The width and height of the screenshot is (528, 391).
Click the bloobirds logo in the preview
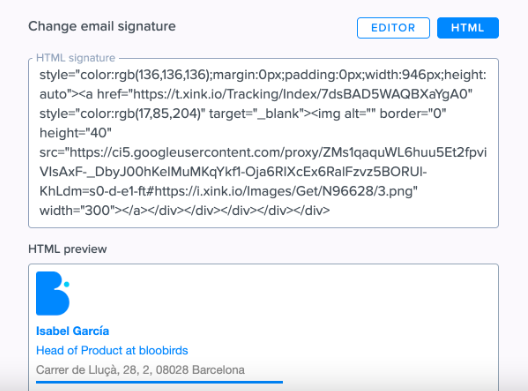pos(53,293)
